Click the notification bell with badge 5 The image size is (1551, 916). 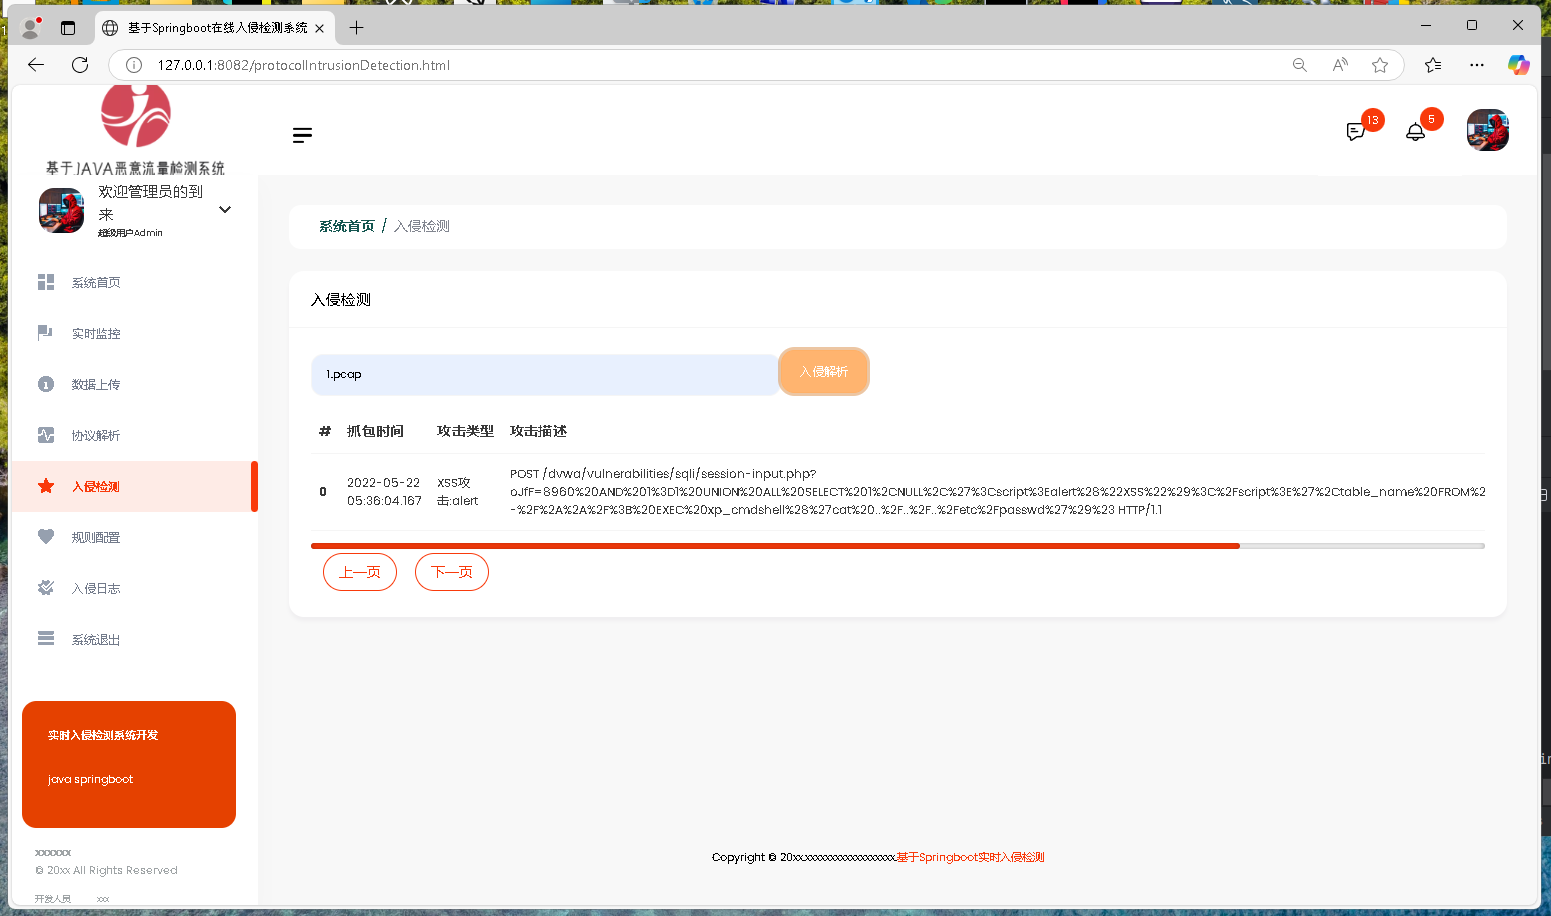pos(1415,131)
